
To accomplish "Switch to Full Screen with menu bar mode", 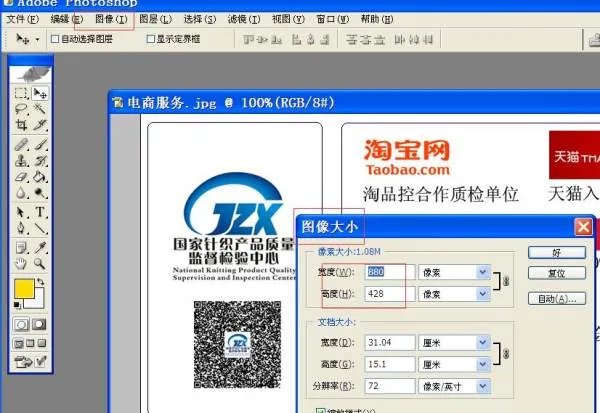I will [30, 343].
